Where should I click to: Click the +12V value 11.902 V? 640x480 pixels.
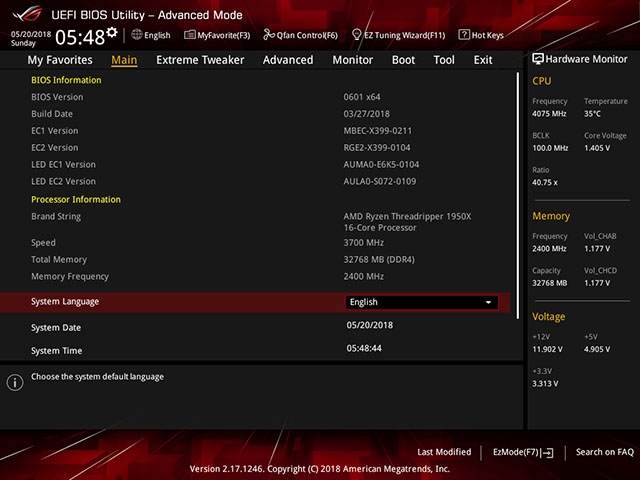click(547, 349)
